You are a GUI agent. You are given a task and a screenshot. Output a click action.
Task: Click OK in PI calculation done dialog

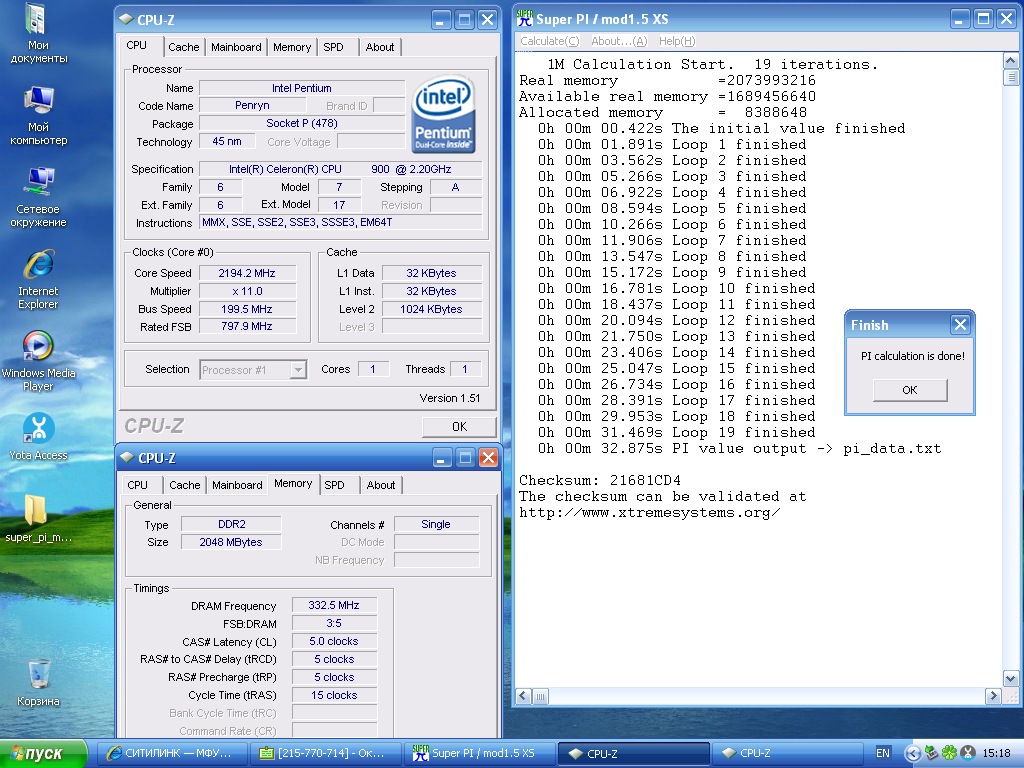910,390
